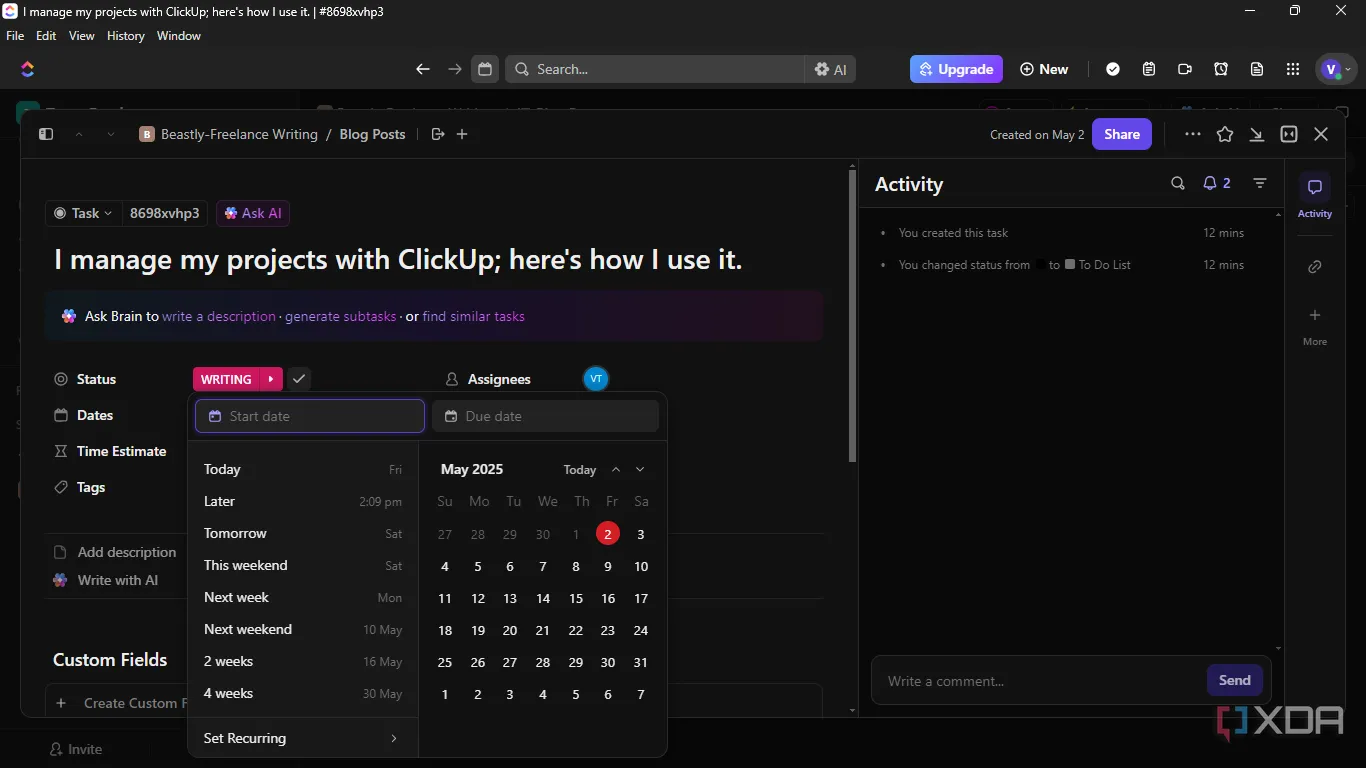Screen dimensions: 1366x768
Task: Go back with the left arrow
Action: tap(422, 69)
